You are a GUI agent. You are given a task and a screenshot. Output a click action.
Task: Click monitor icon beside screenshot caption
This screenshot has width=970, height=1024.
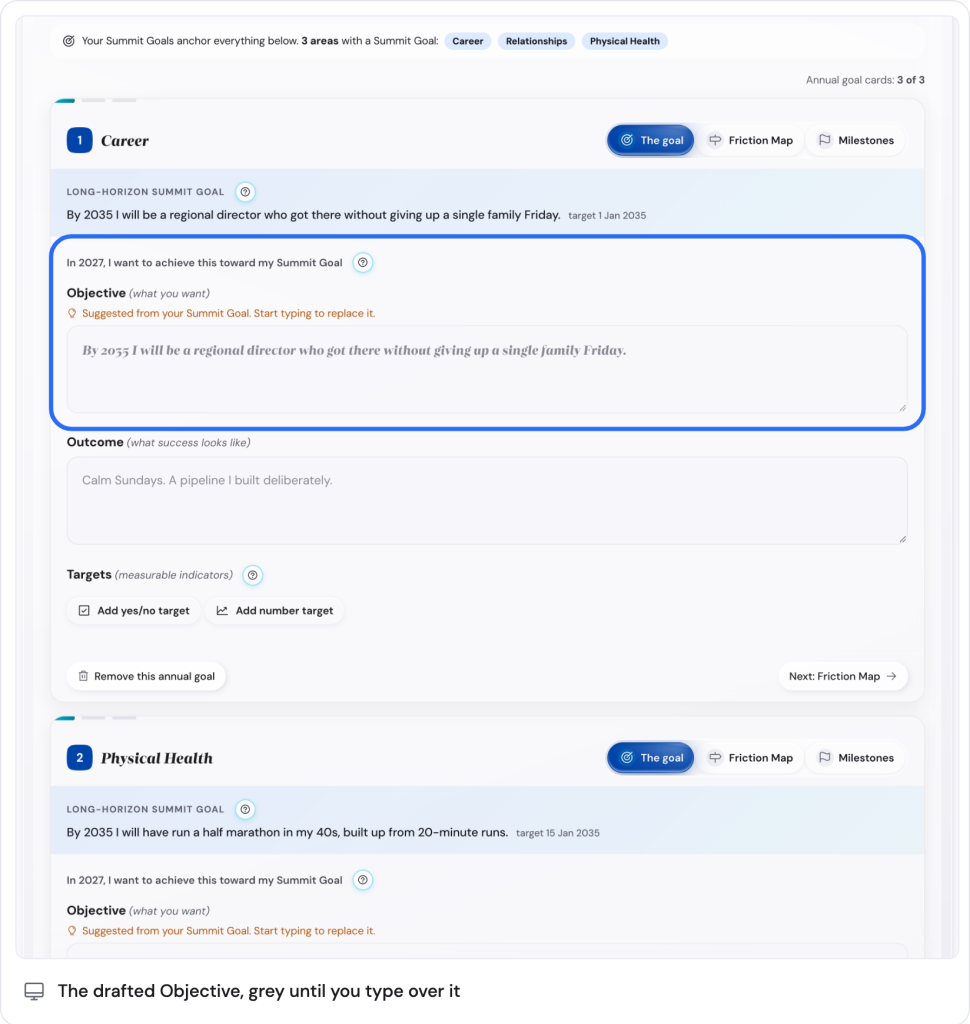[34, 991]
